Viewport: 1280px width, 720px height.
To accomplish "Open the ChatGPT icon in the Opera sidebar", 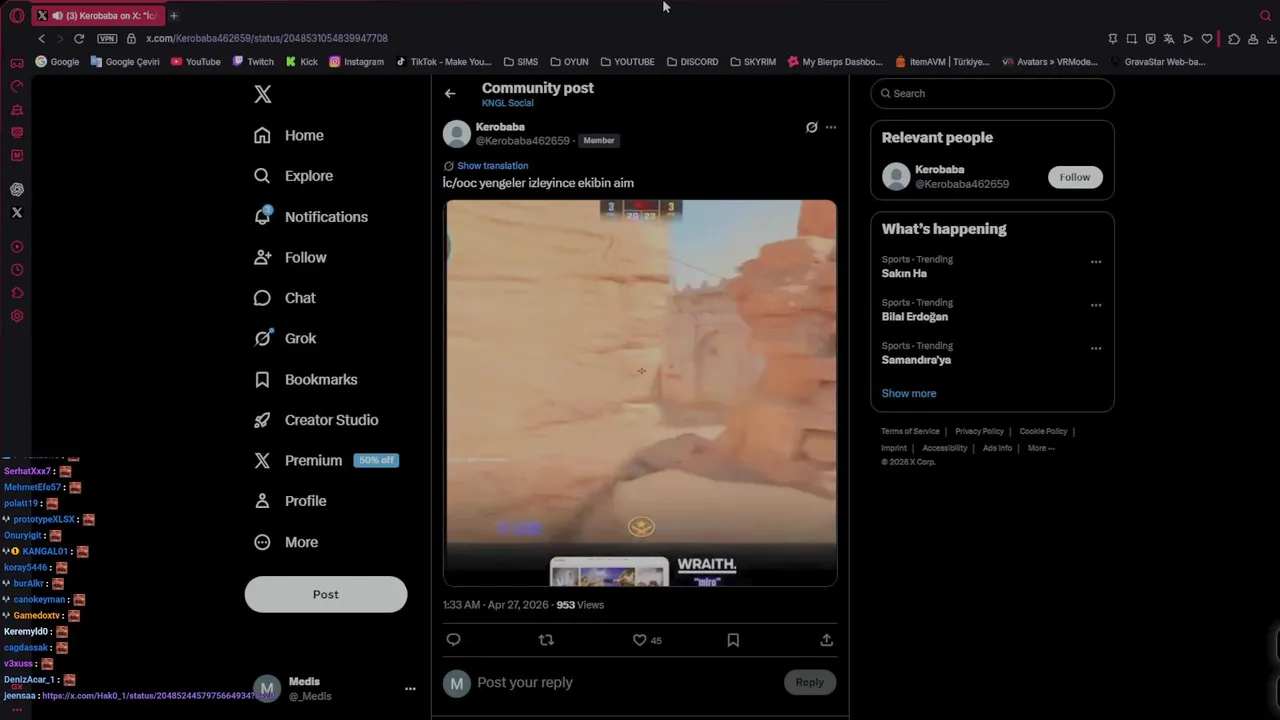I will pos(17,189).
